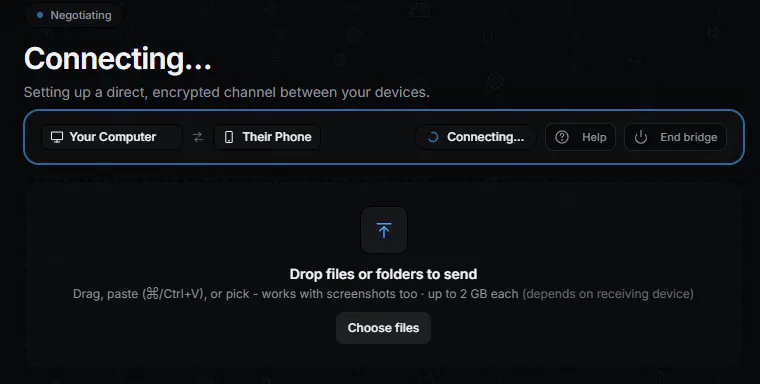Click the question mark Help icon
The width and height of the screenshot is (760, 384).
coord(562,137)
